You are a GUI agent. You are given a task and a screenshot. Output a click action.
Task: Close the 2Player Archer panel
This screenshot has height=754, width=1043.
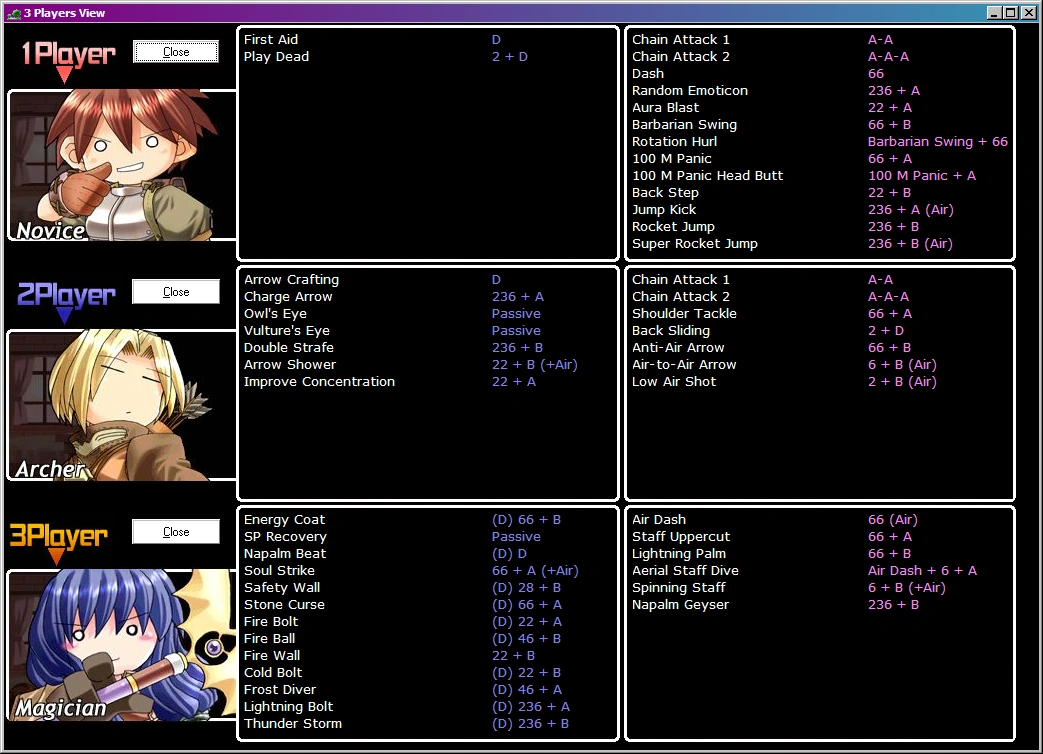click(x=176, y=292)
